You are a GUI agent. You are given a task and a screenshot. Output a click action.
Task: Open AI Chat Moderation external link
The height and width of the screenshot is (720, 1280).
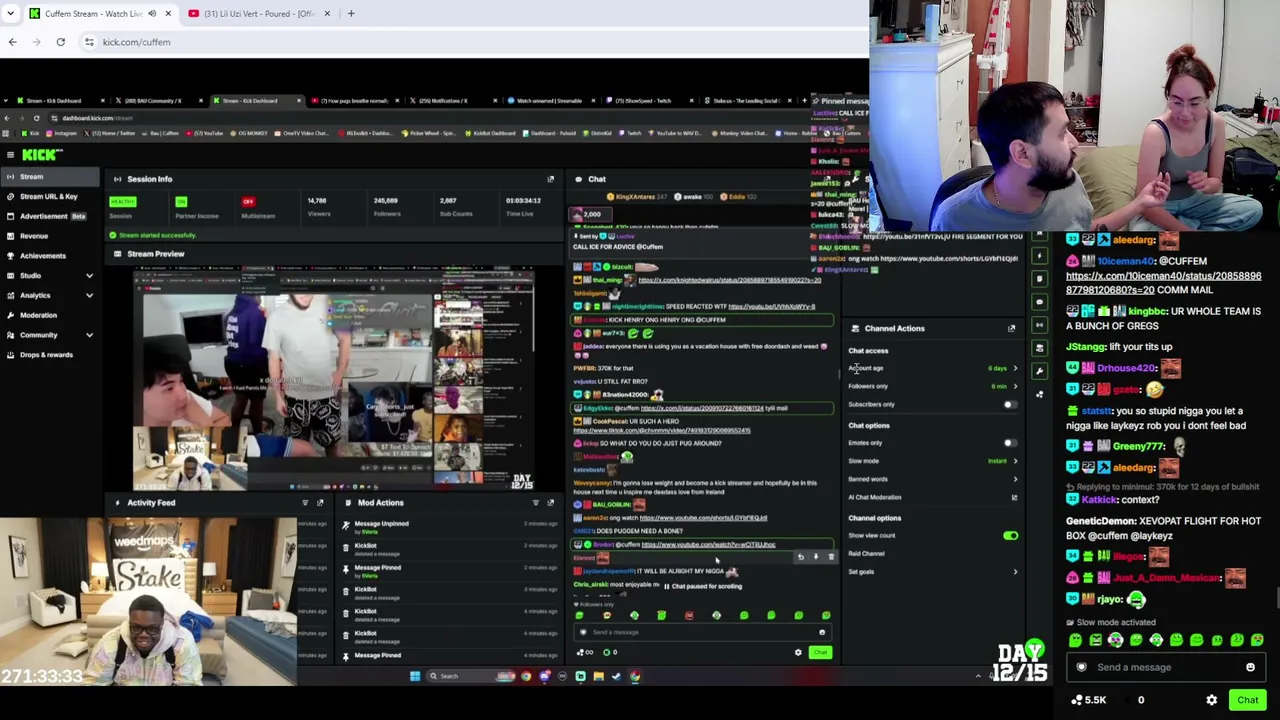(1014, 497)
